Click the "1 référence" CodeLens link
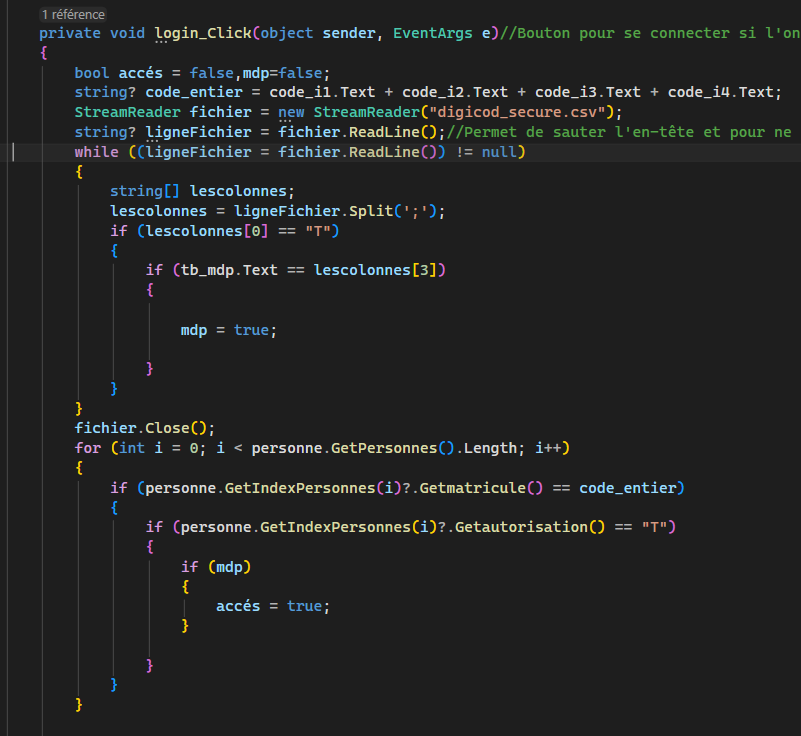 click(73, 15)
